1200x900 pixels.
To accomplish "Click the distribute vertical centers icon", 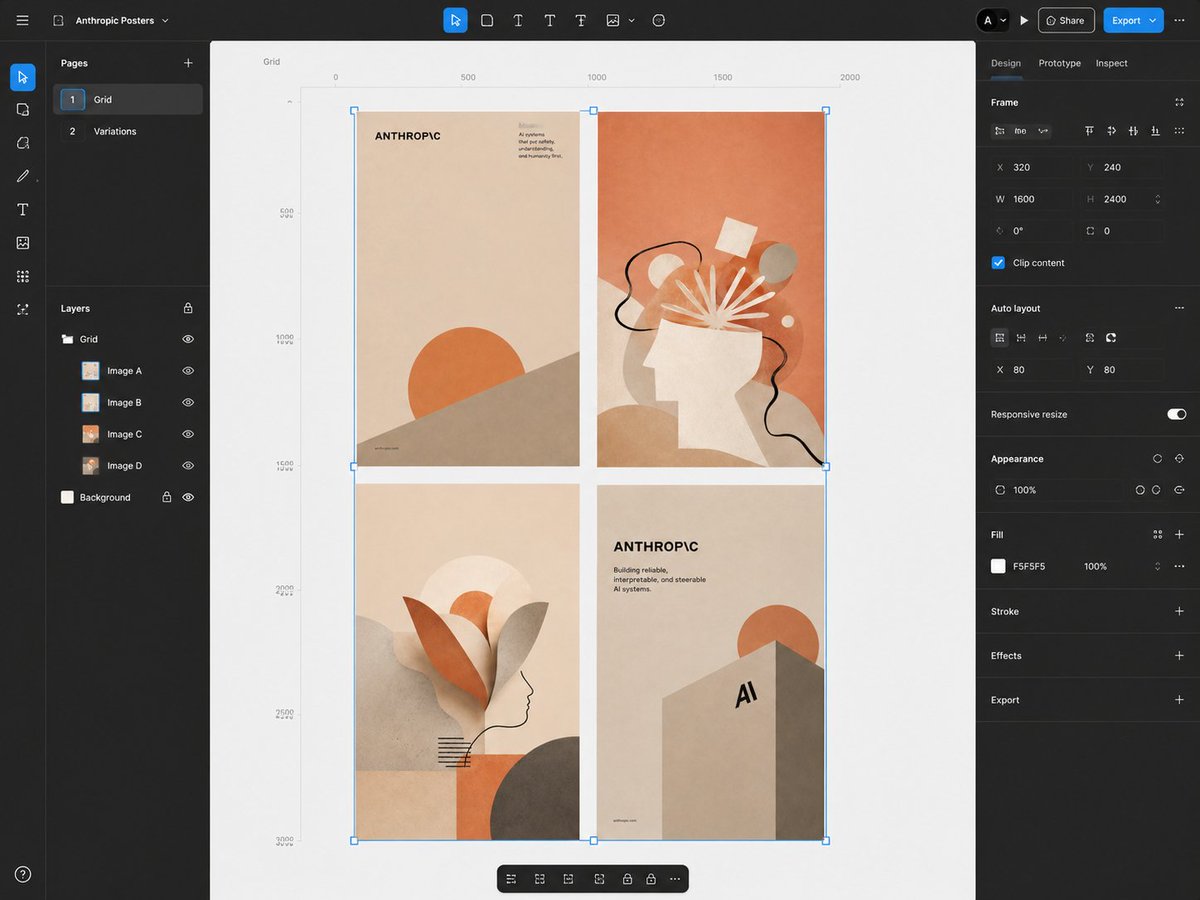I will 1133,131.
